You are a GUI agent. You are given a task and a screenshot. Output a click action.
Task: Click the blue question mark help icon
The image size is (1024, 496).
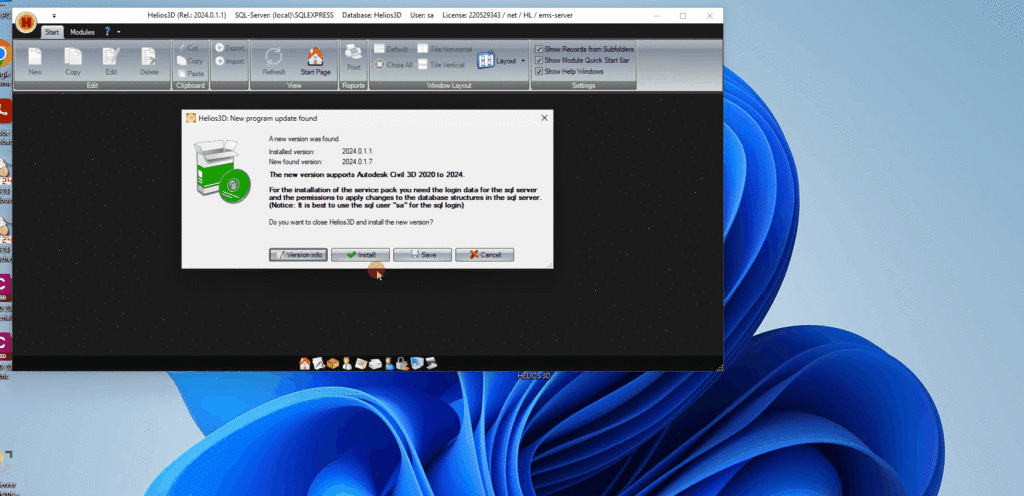pyautogui.click(x=108, y=31)
